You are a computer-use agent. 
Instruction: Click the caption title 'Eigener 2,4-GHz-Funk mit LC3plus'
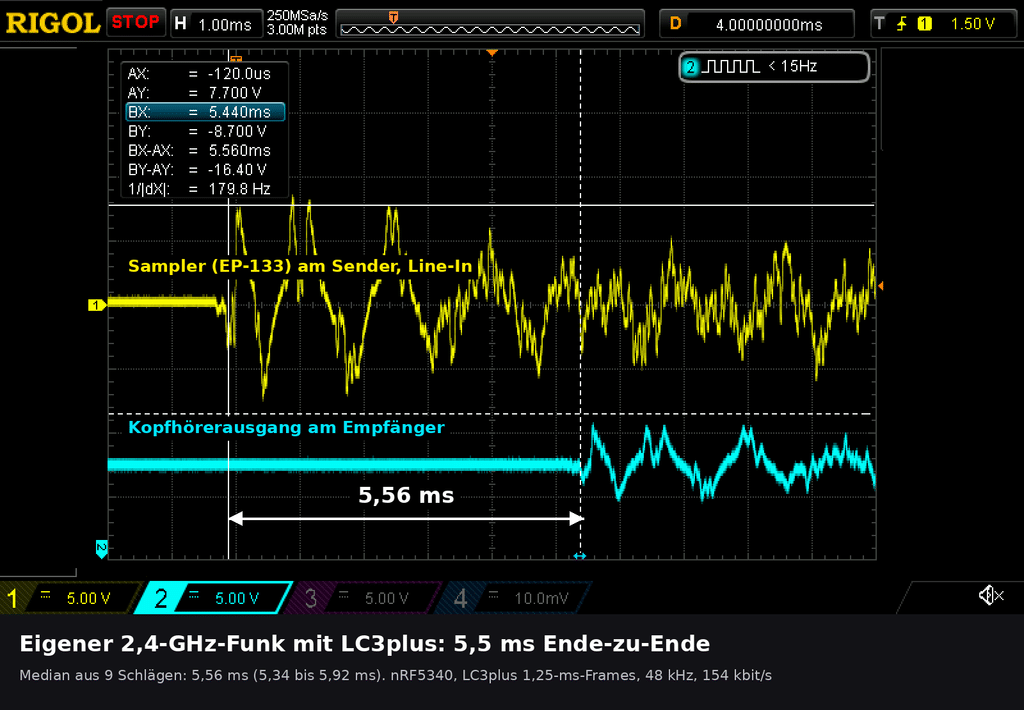pyautogui.click(x=232, y=644)
